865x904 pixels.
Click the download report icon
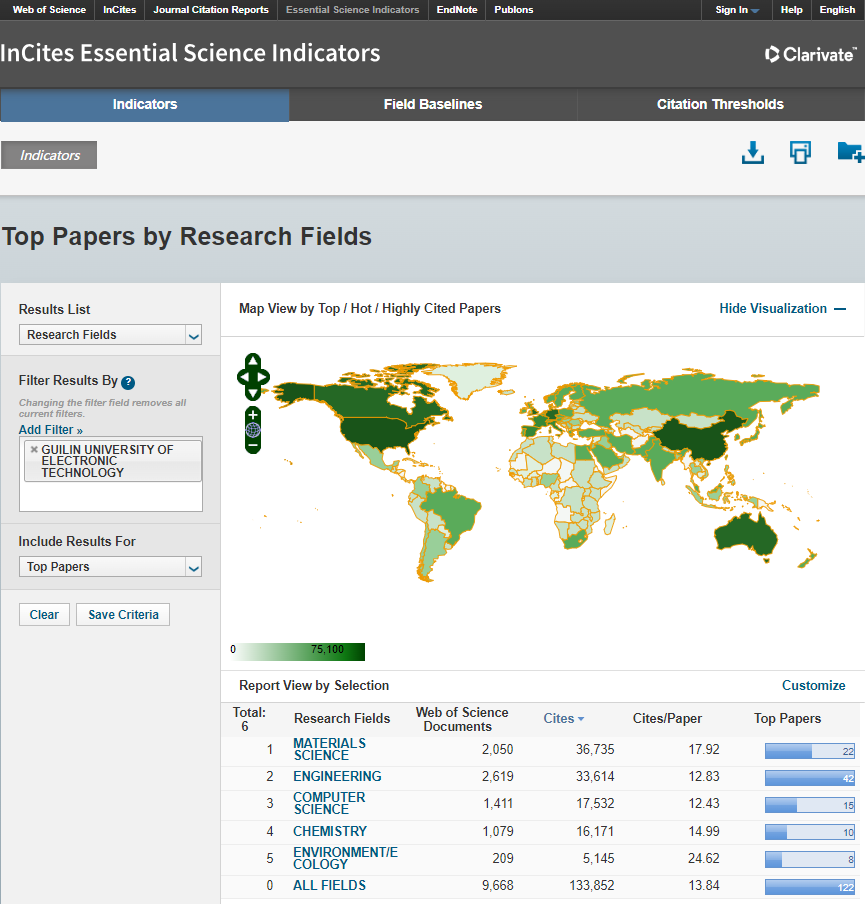(x=752, y=152)
